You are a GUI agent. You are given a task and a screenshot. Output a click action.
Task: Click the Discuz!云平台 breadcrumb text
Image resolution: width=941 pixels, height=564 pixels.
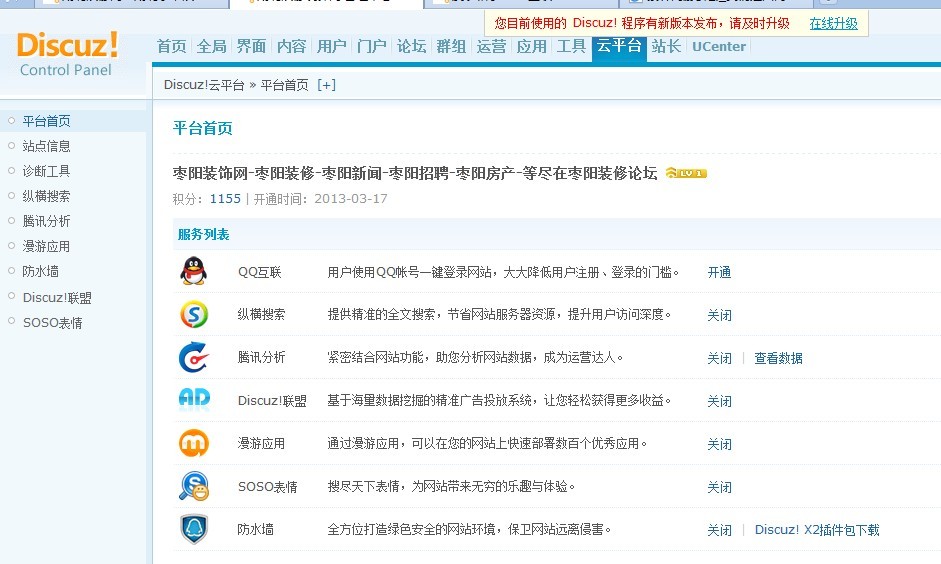tap(204, 85)
